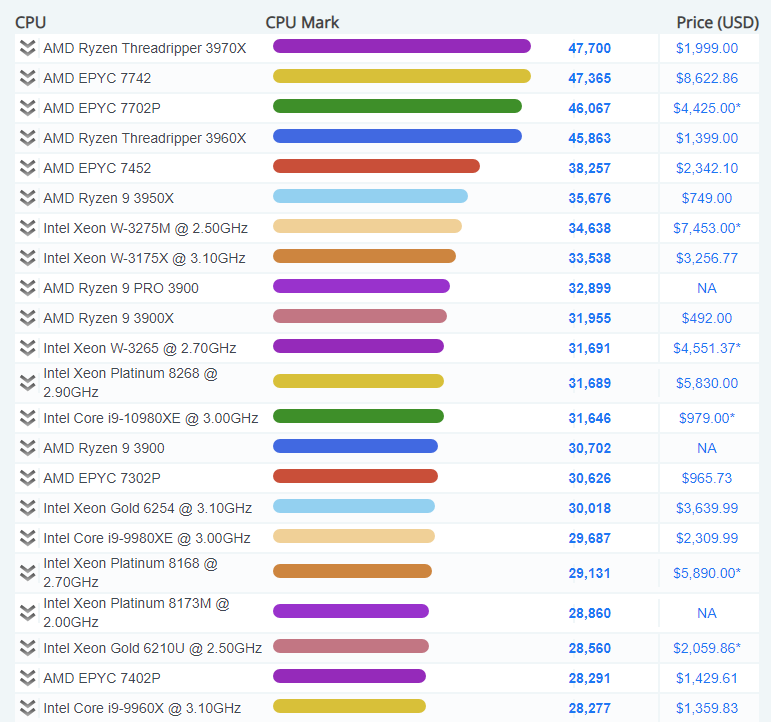Expand chevron for AMD EPYC 7452
Screen dimensions: 771x722
pyautogui.click(x=28, y=168)
